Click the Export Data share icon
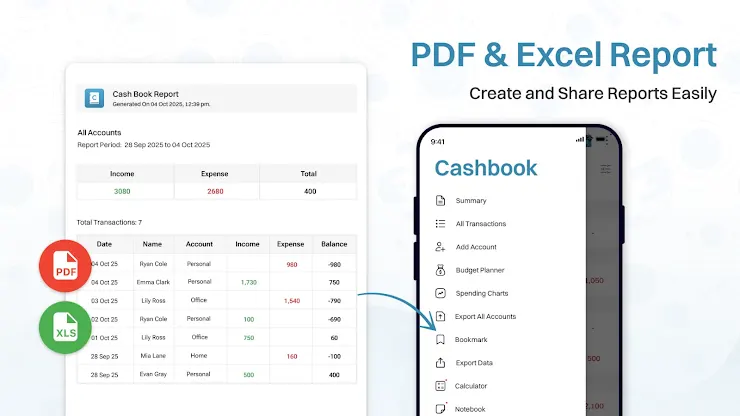 pos(440,363)
